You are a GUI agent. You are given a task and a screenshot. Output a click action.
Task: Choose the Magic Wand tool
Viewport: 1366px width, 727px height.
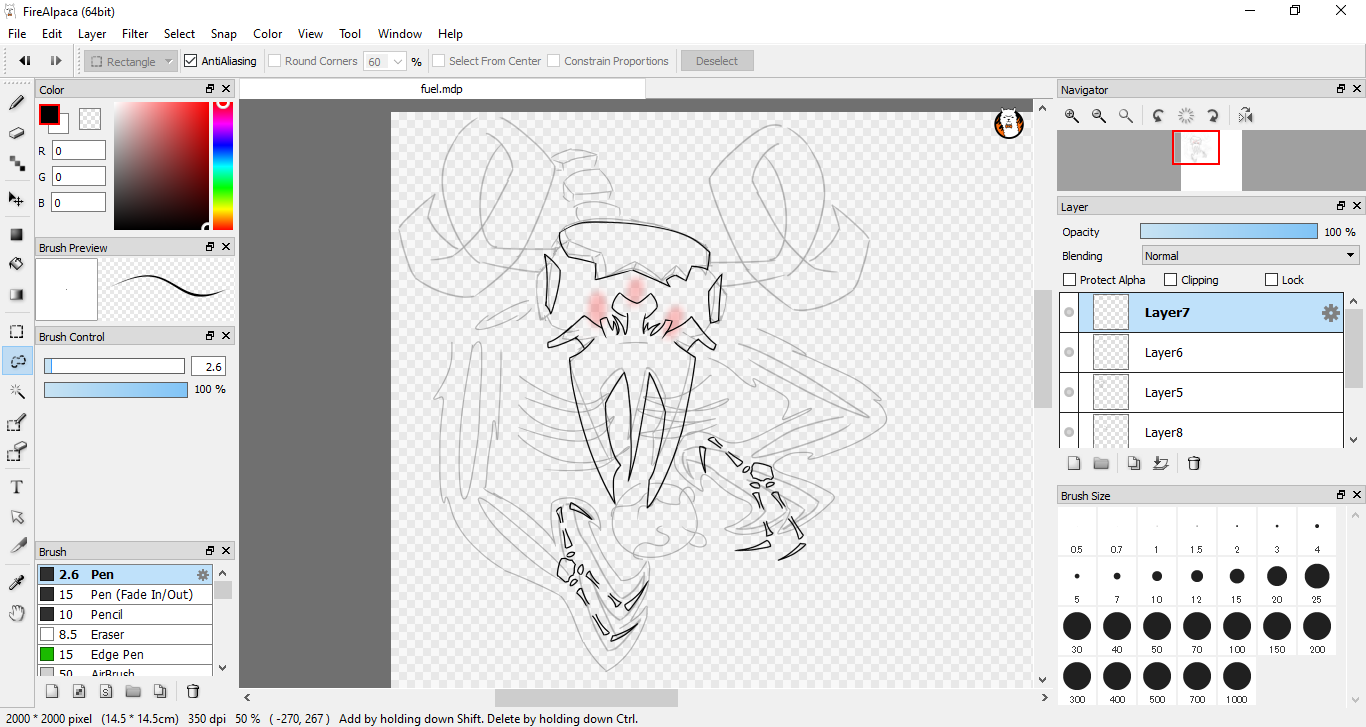(16, 391)
